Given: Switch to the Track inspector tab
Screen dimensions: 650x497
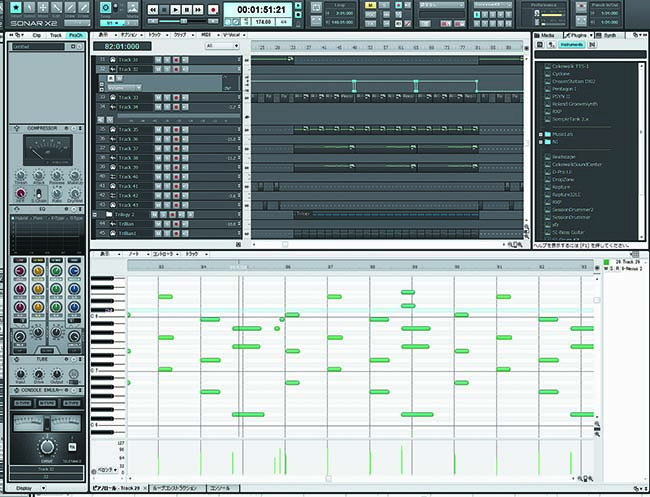Looking at the screenshot, I should pyautogui.click(x=56, y=36).
